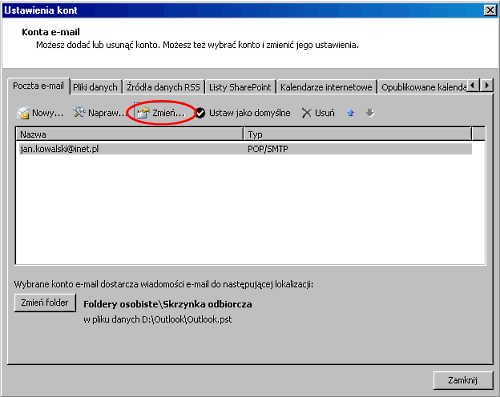Move account up with blue arrow
The image size is (500, 397).
(351, 113)
